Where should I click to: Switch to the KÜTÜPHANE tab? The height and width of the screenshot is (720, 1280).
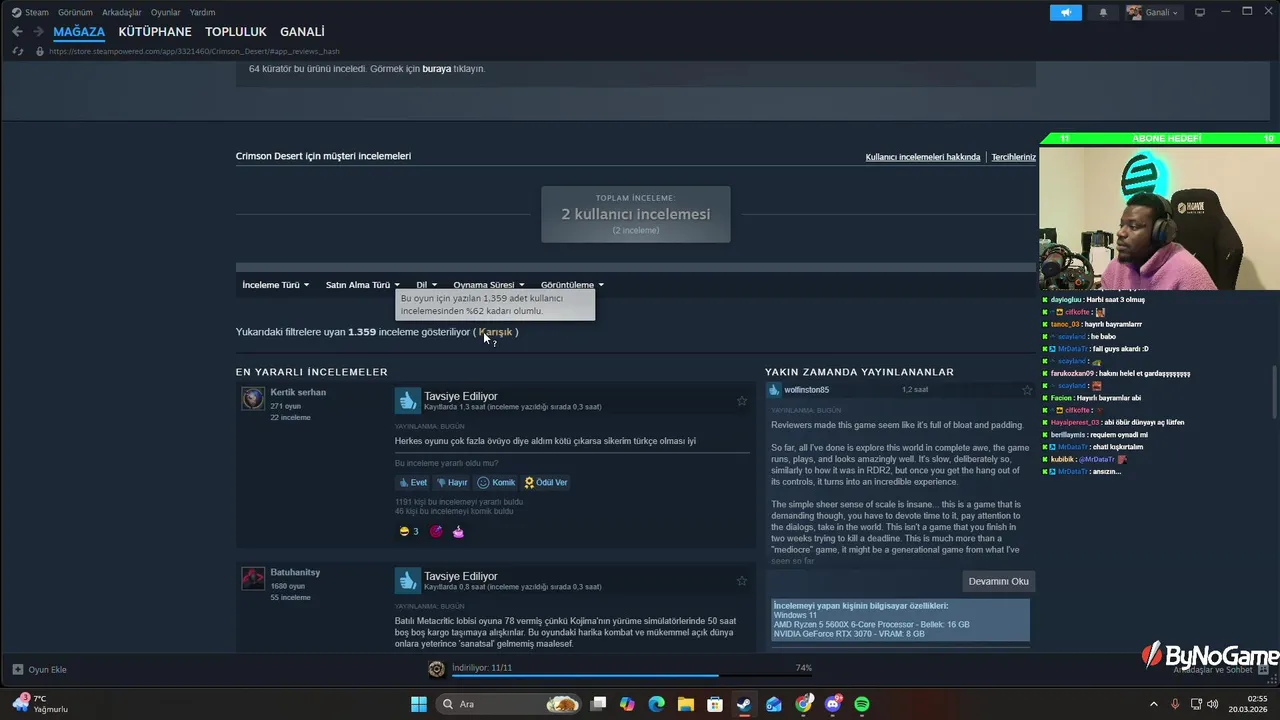coord(155,32)
